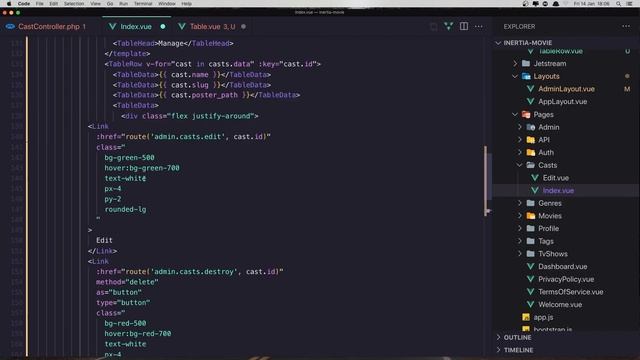Click 'admin.casts.edit' route text in code
The image size is (640, 360).
(188, 137)
